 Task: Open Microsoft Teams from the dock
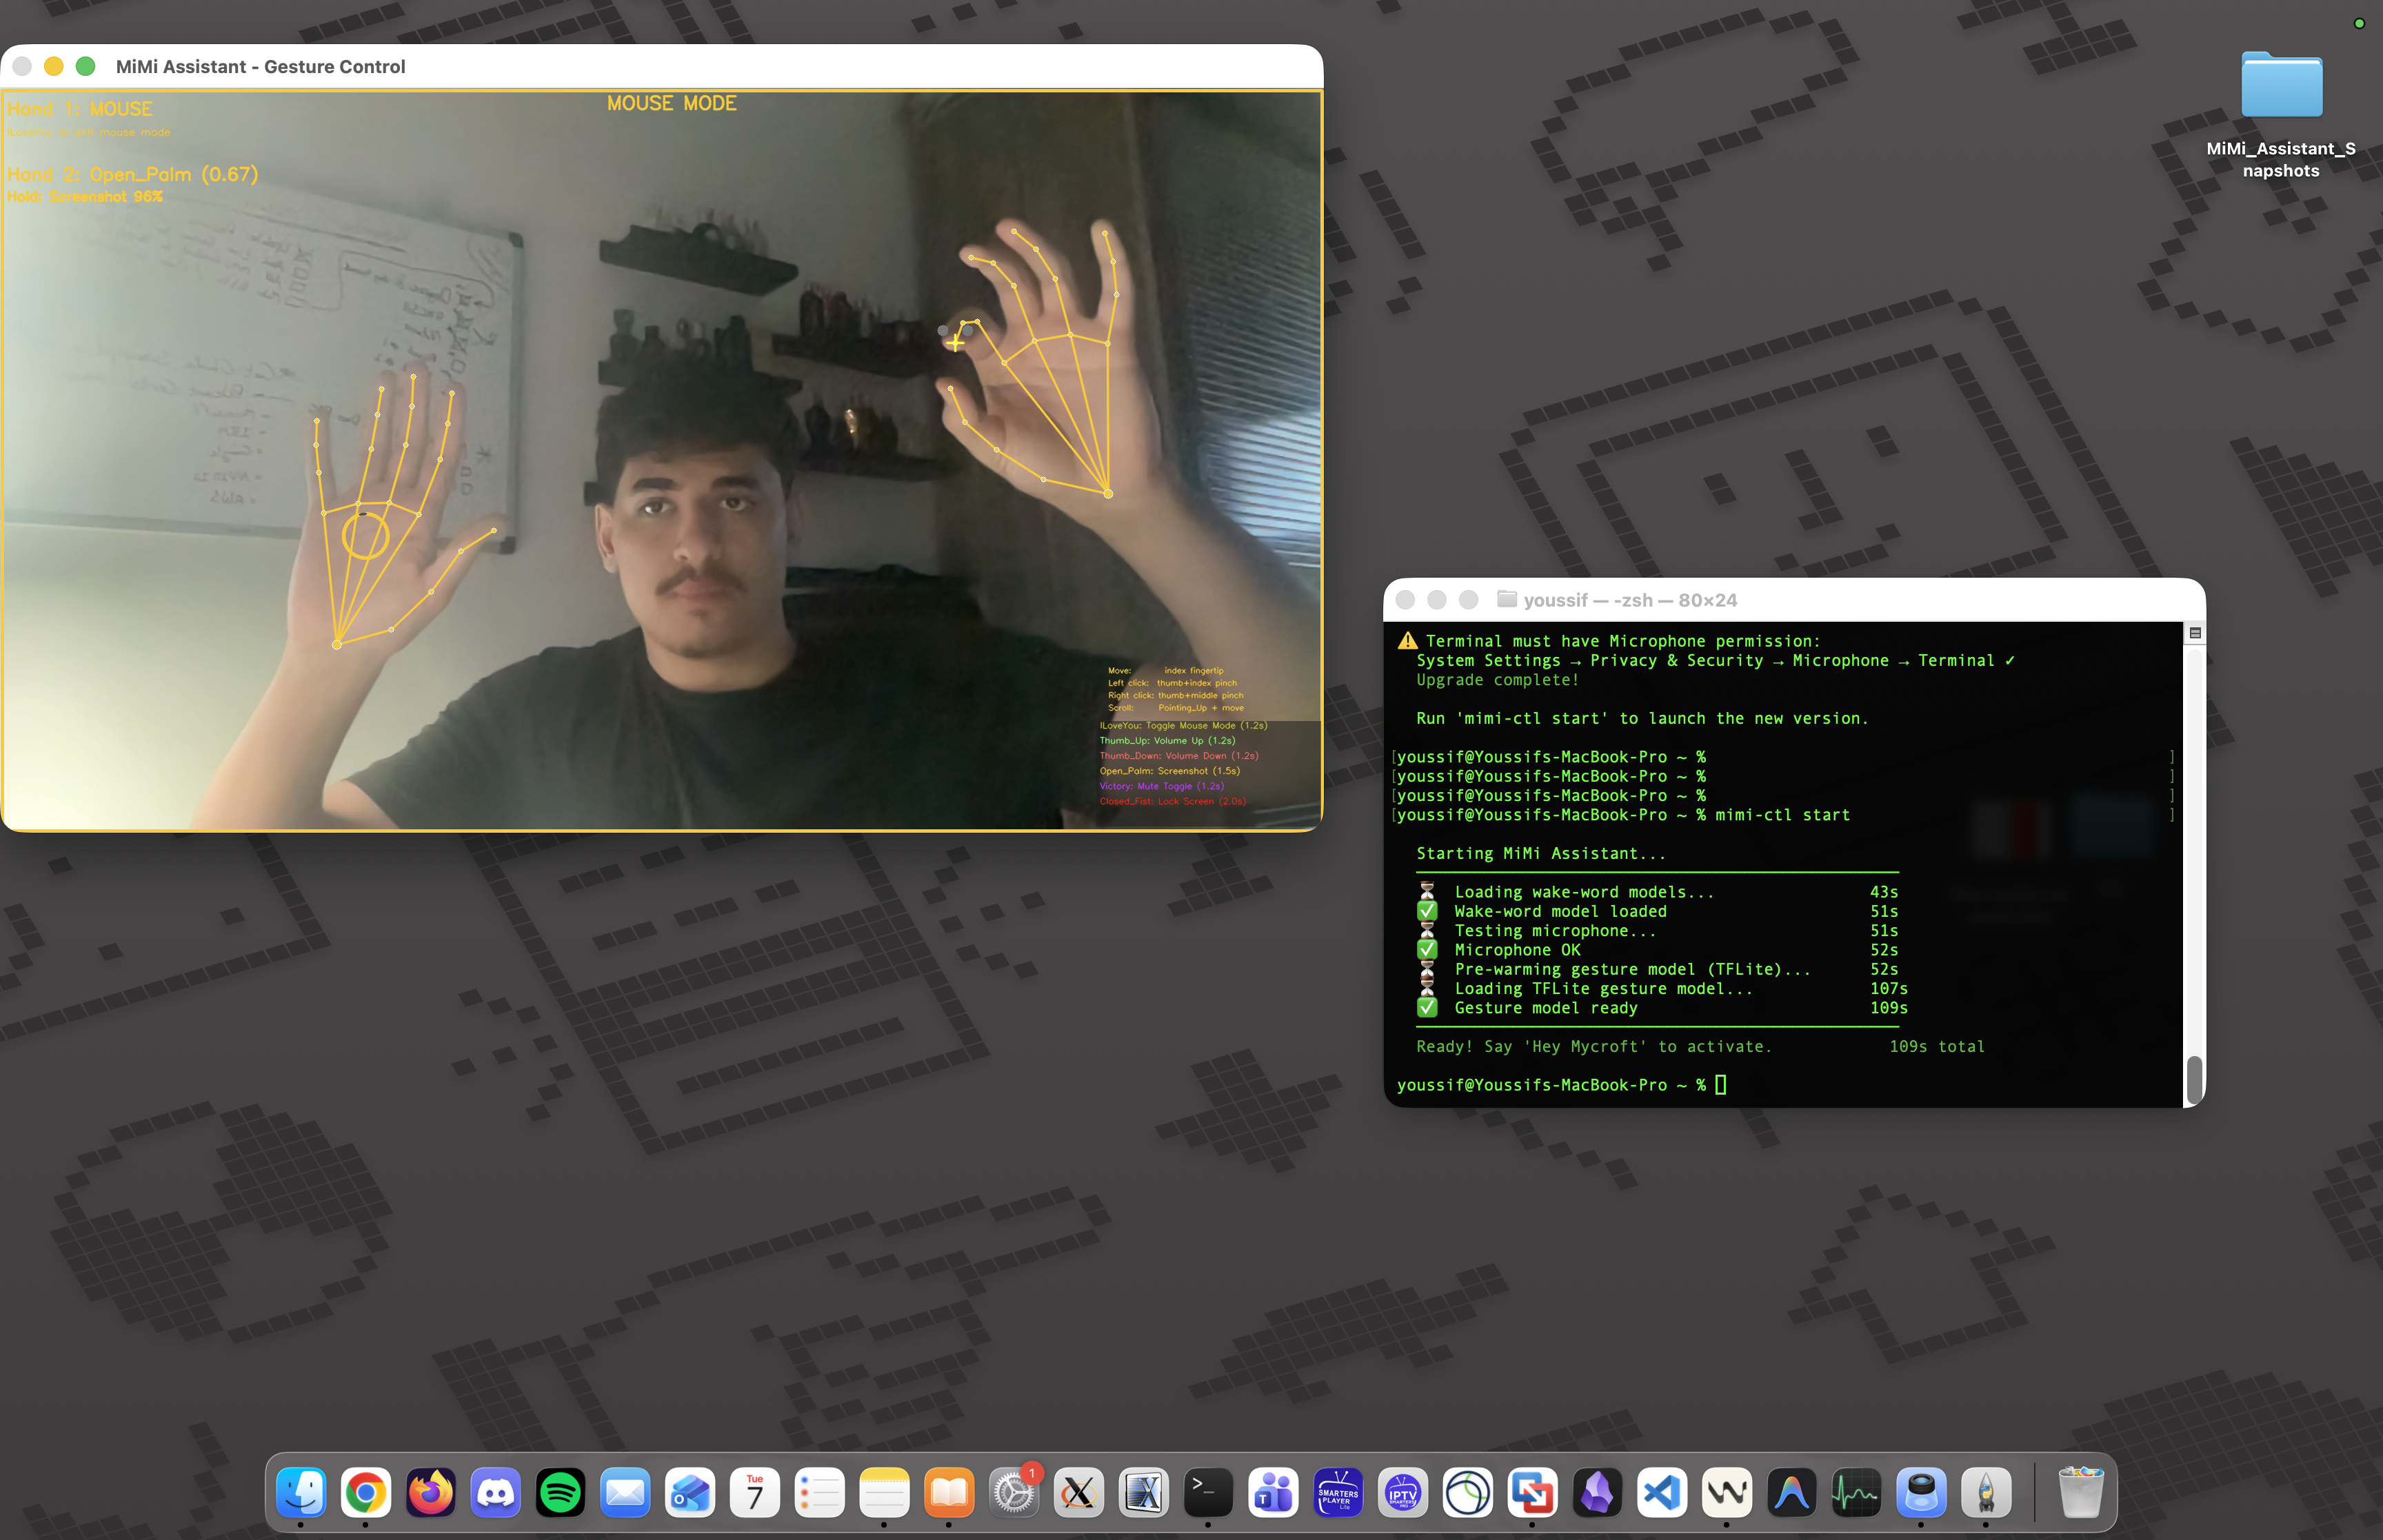[1273, 1493]
